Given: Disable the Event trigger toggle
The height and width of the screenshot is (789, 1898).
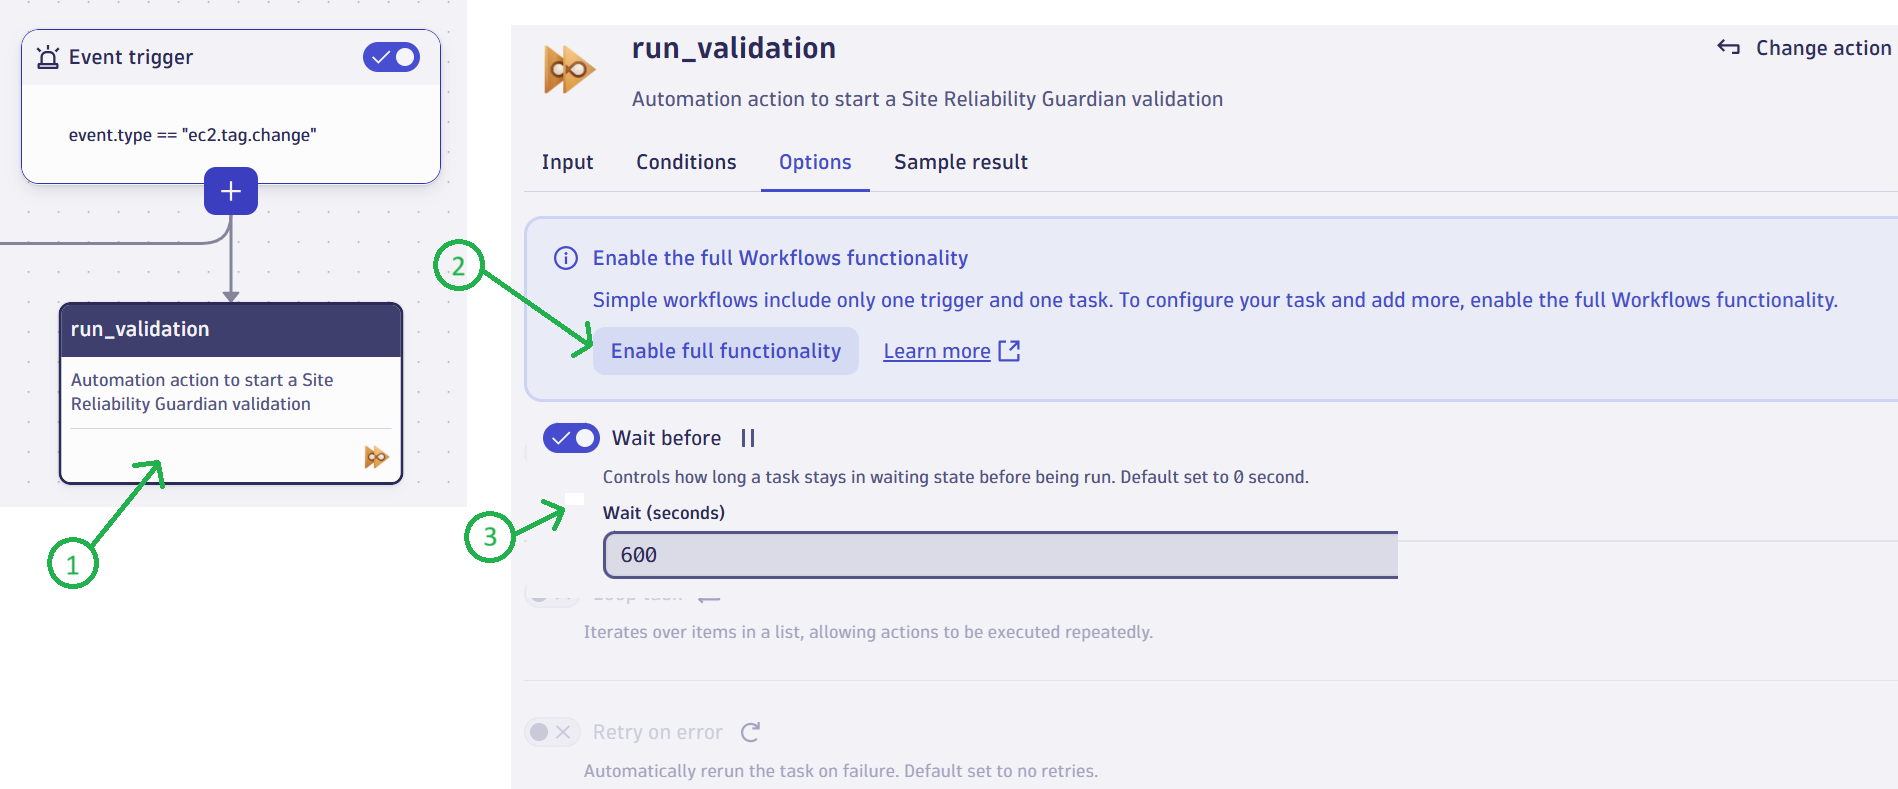Looking at the screenshot, I should (391, 57).
